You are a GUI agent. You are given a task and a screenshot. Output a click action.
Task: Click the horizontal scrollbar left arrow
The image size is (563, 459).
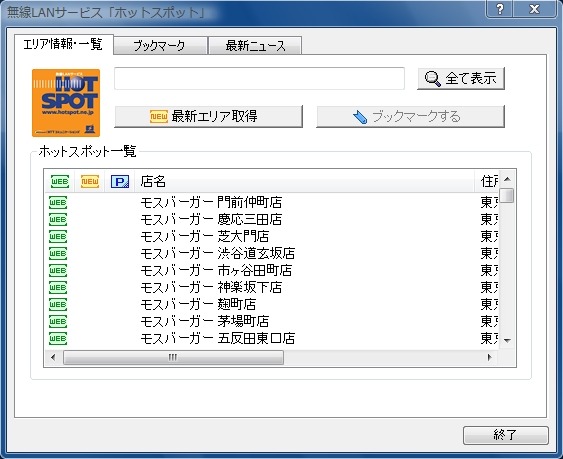tap(53, 357)
